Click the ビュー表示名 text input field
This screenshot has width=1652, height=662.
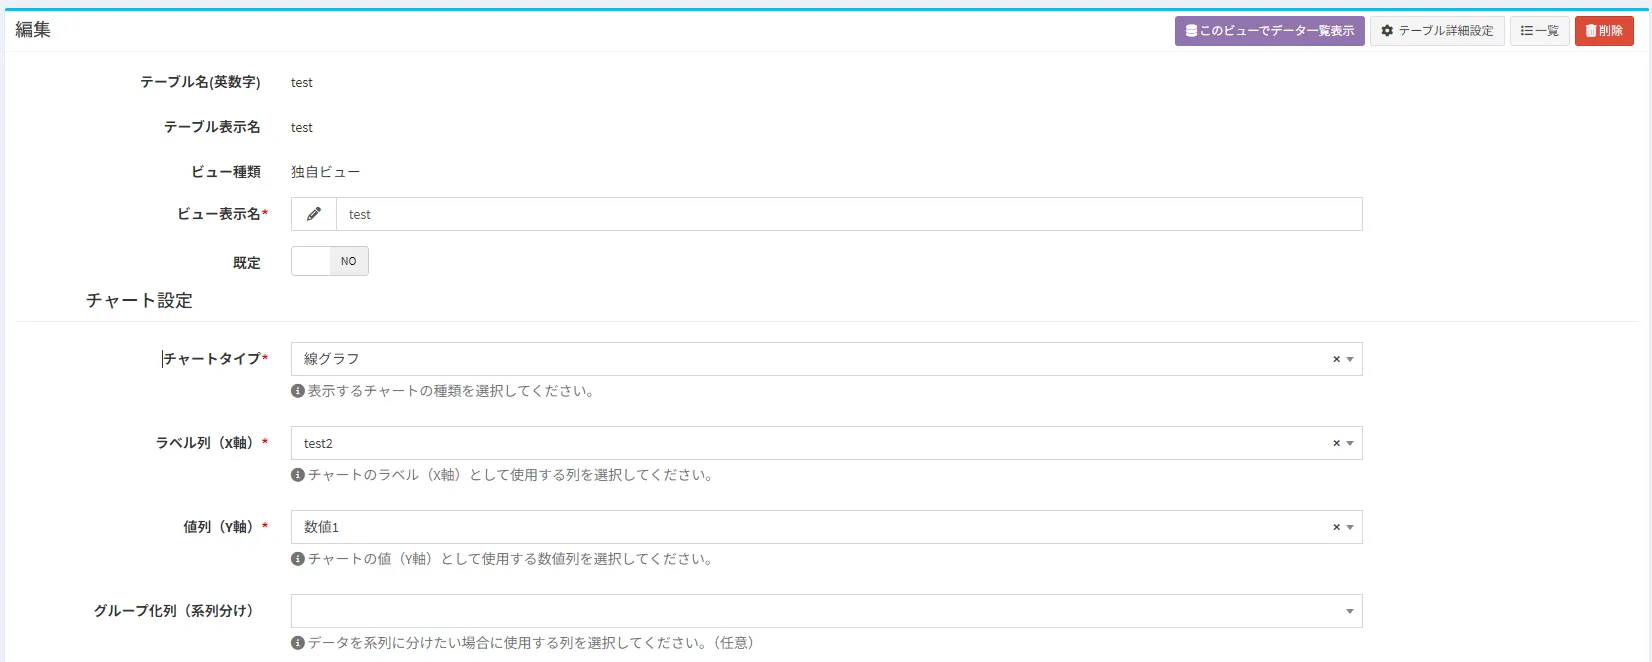[x=848, y=214]
